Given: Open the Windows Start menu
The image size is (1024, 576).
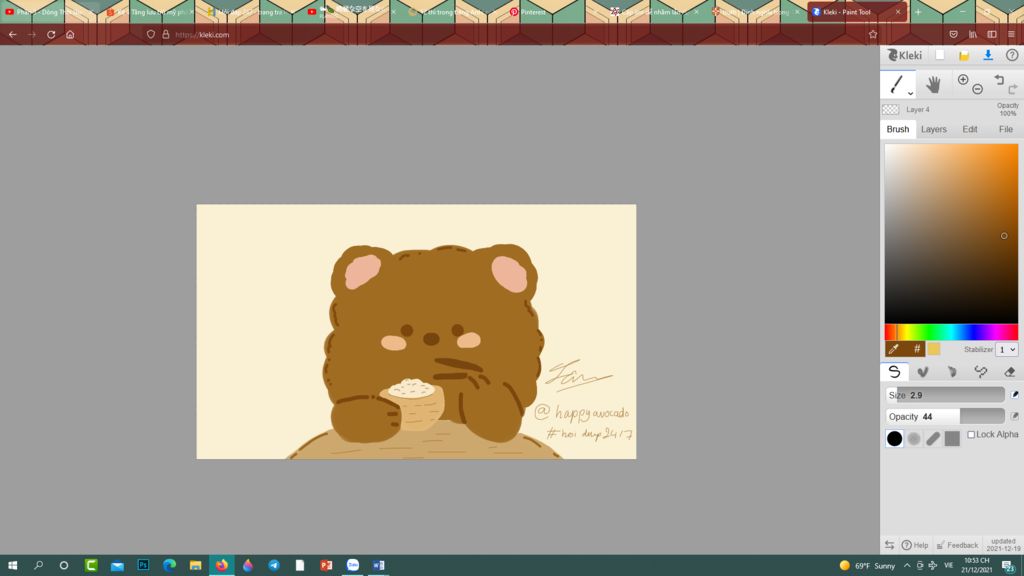Looking at the screenshot, I should (12, 565).
